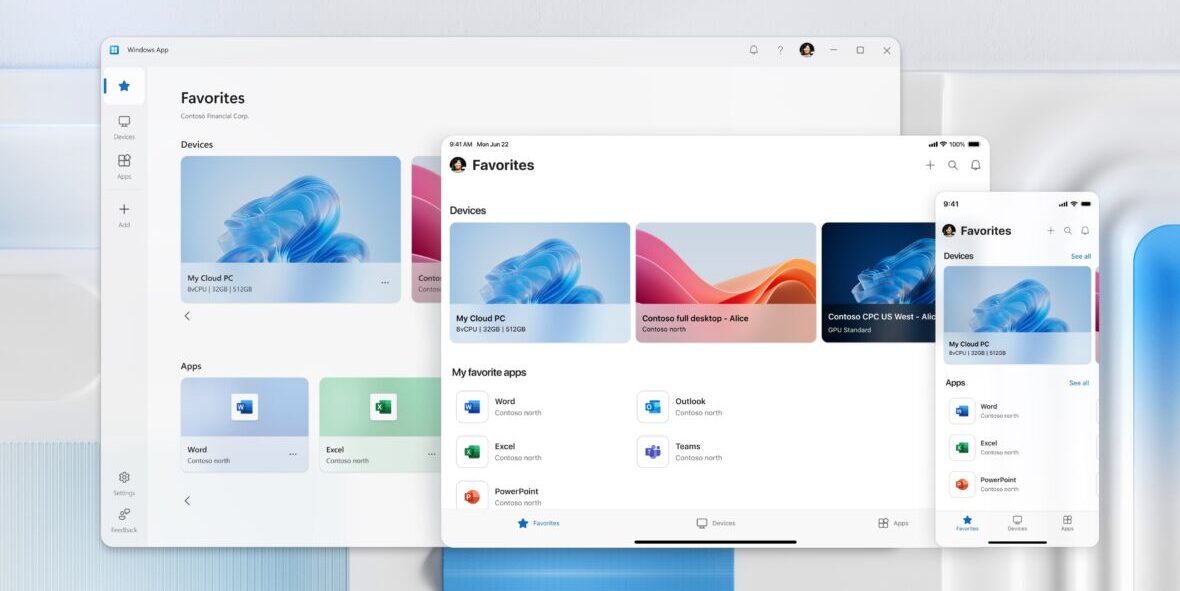The width and height of the screenshot is (1180, 591).
Task: Switch to Apps tab in tablet bottom bar
Action: pyautogui.click(x=893, y=523)
